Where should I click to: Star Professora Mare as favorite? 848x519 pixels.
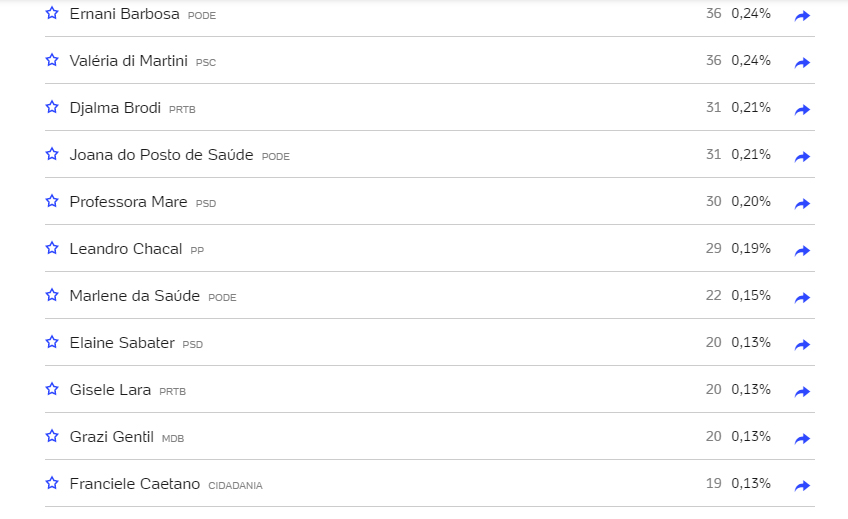coord(52,201)
